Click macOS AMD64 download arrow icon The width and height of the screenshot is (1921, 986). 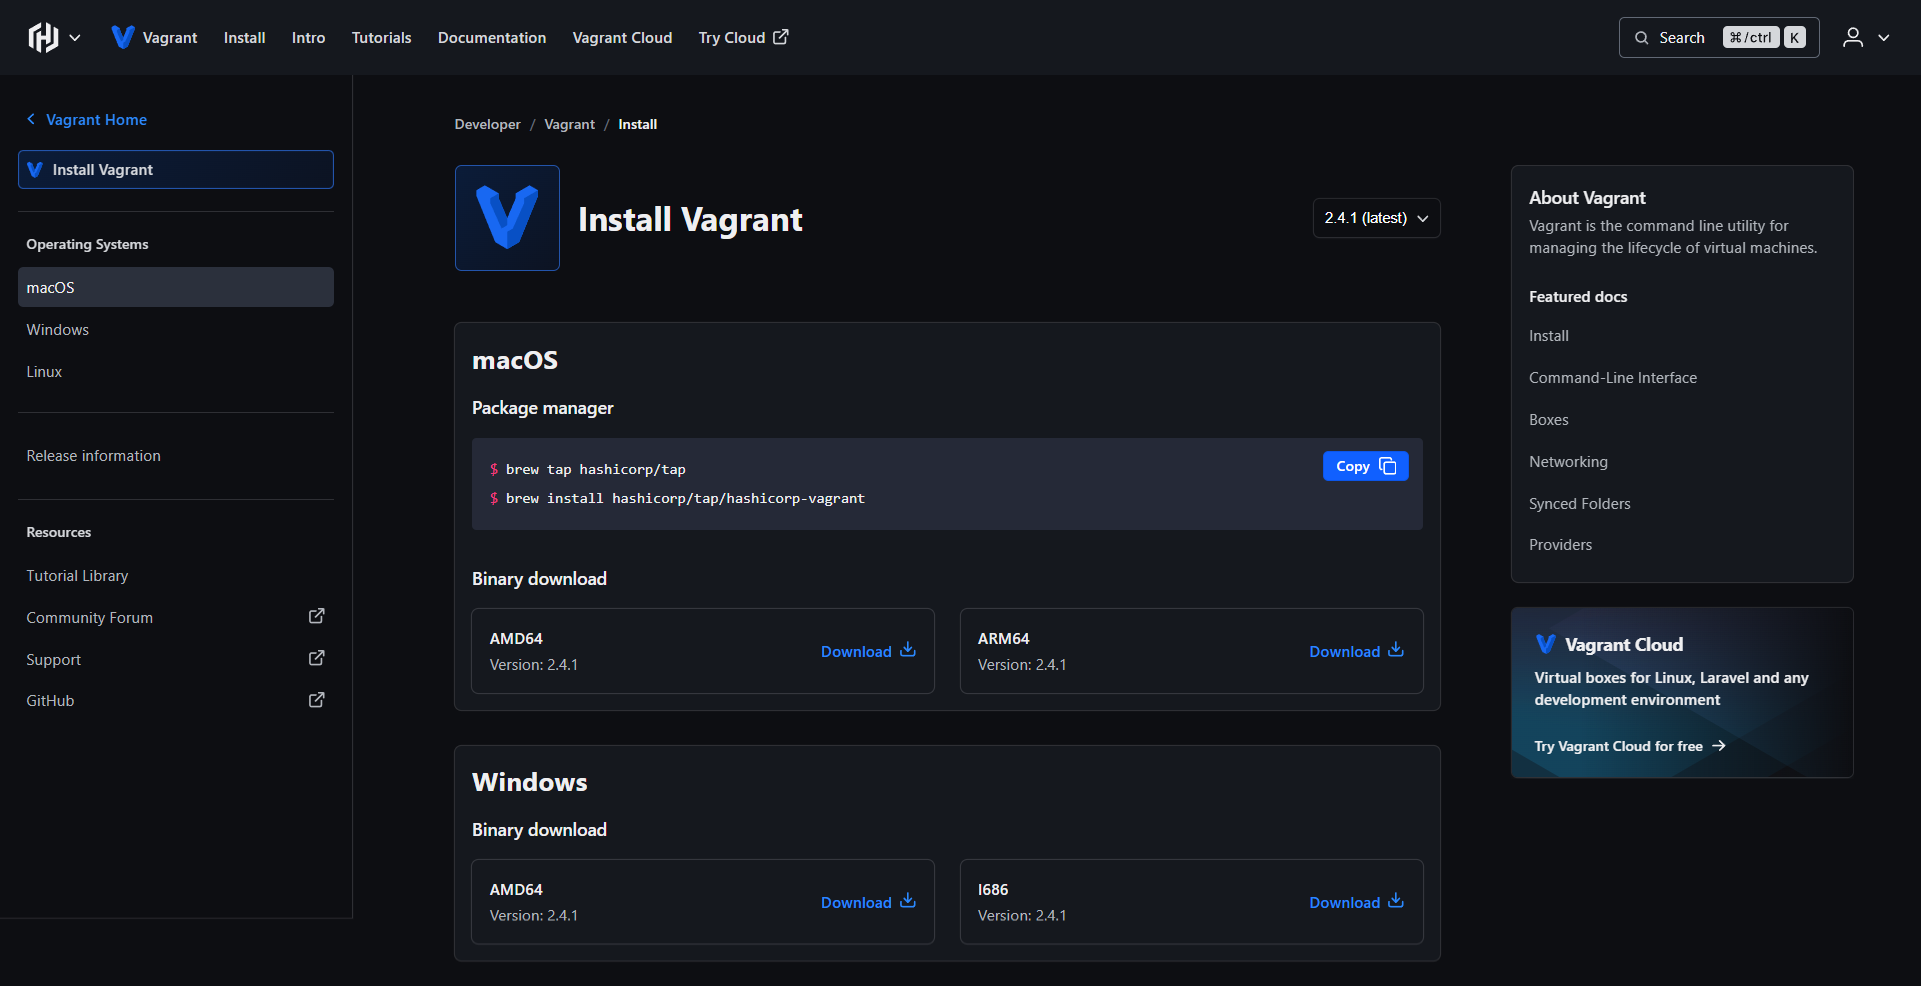[908, 650]
